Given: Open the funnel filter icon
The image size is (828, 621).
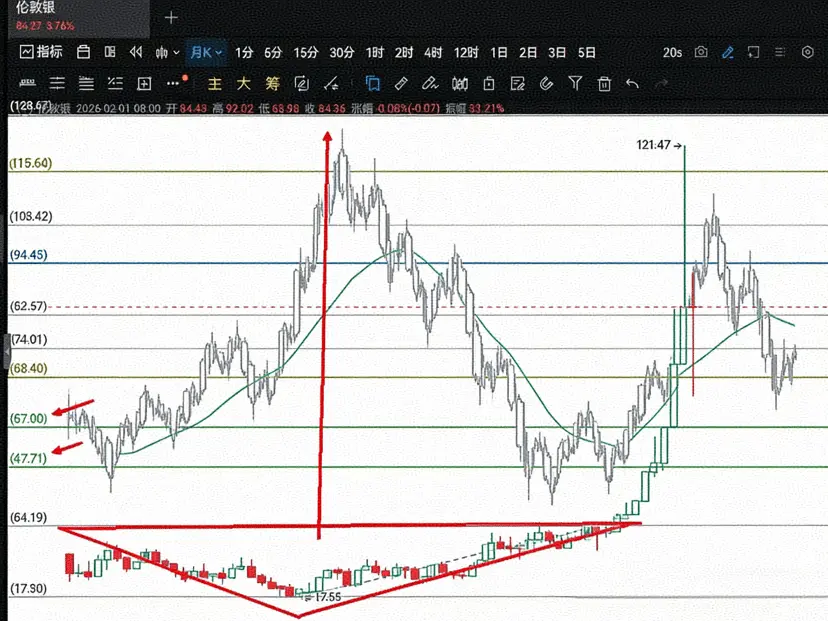Looking at the screenshot, I should pos(575,83).
